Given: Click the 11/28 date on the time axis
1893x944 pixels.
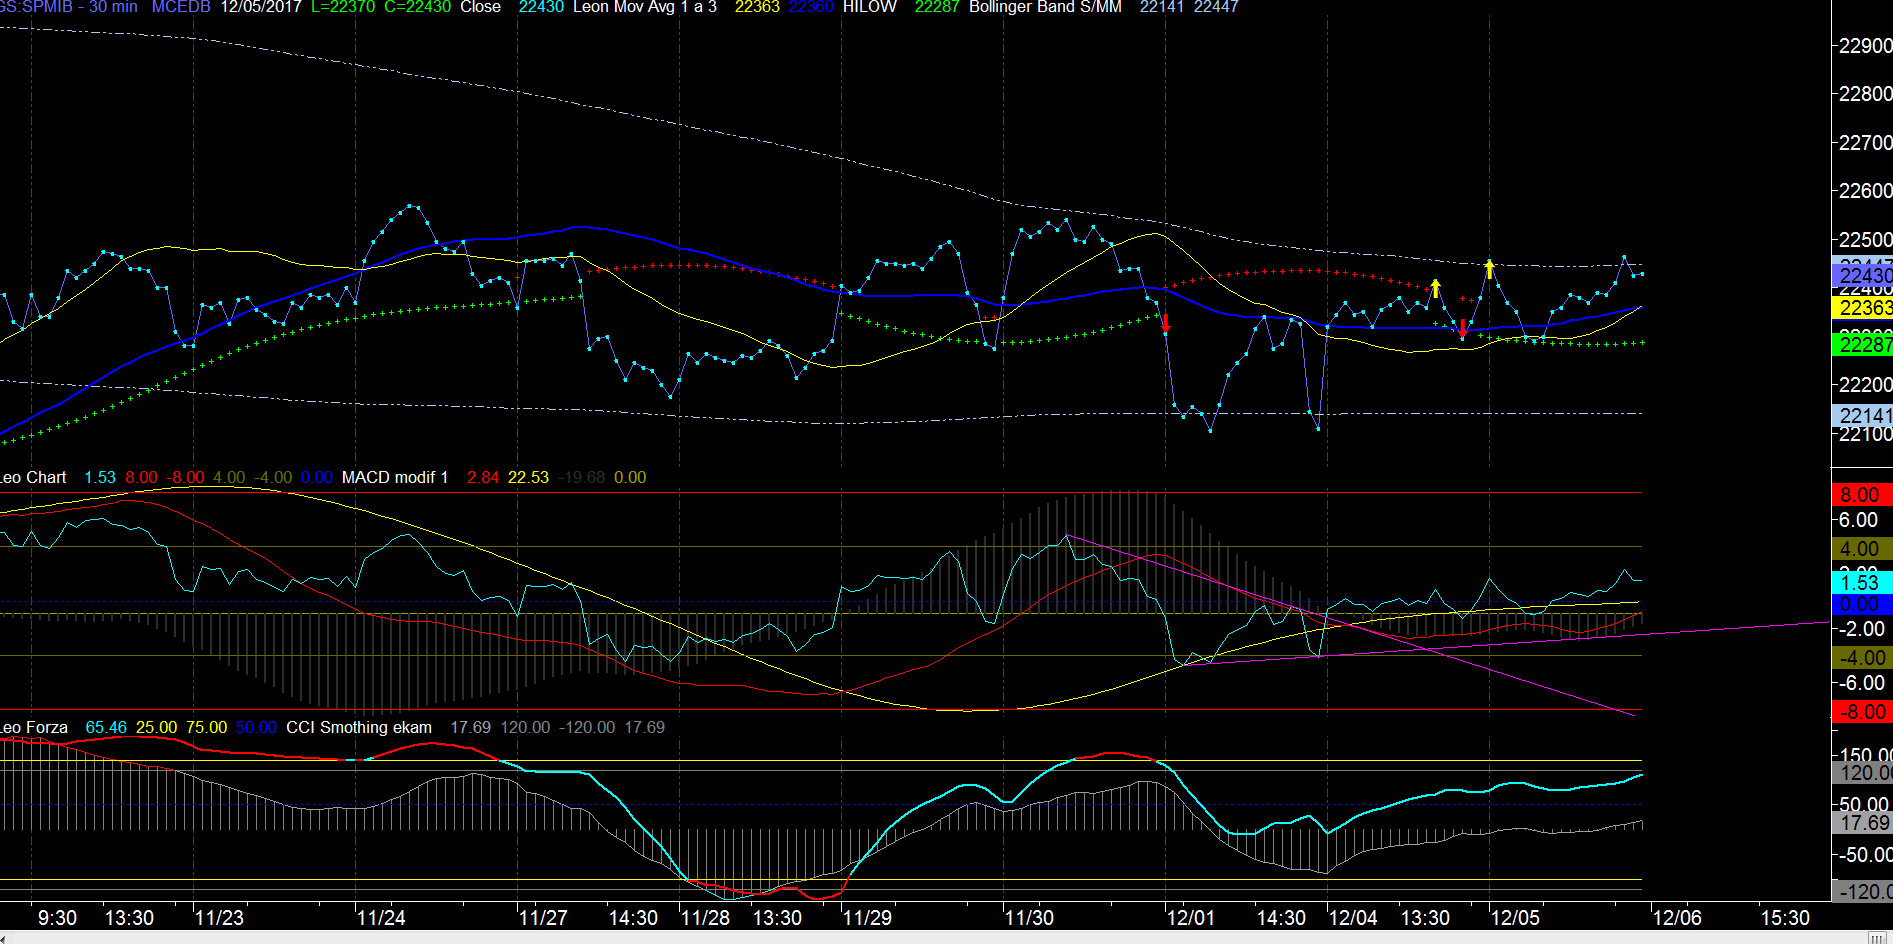Looking at the screenshot, I should tap(705, 918).
